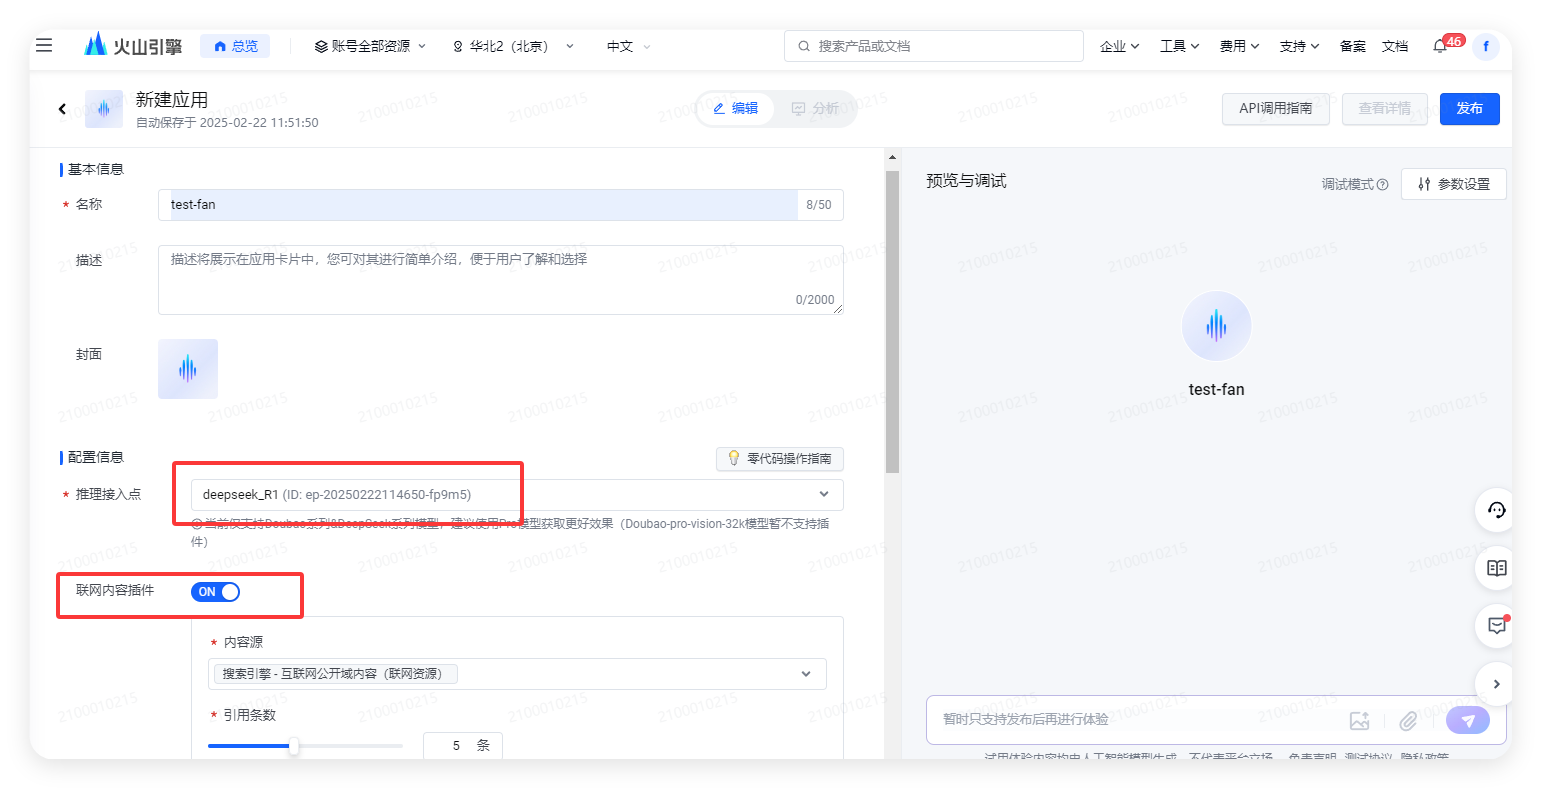Open the 中文 language dropdown
The width and height of the screenshot is (1541, 788).
pyautogui.click(x=628, y=46)
